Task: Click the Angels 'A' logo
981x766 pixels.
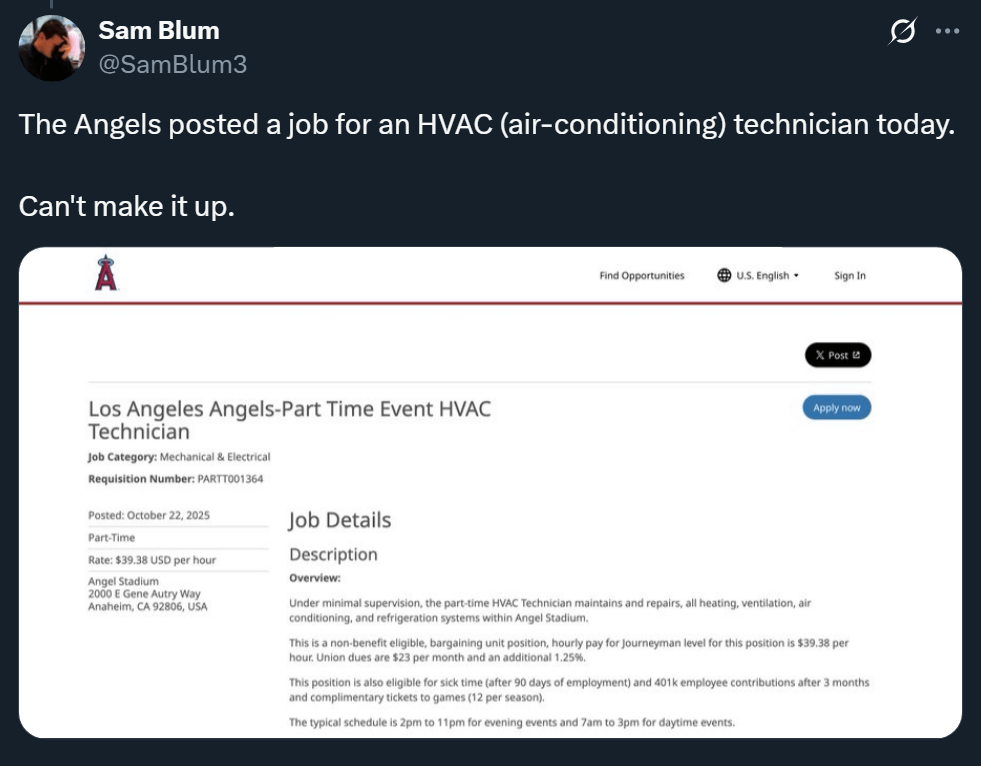Action: (x=106, y=273)
